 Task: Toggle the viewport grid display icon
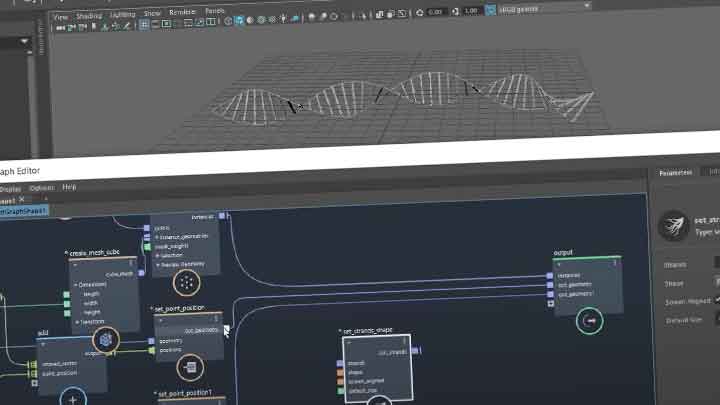[144, 25]
